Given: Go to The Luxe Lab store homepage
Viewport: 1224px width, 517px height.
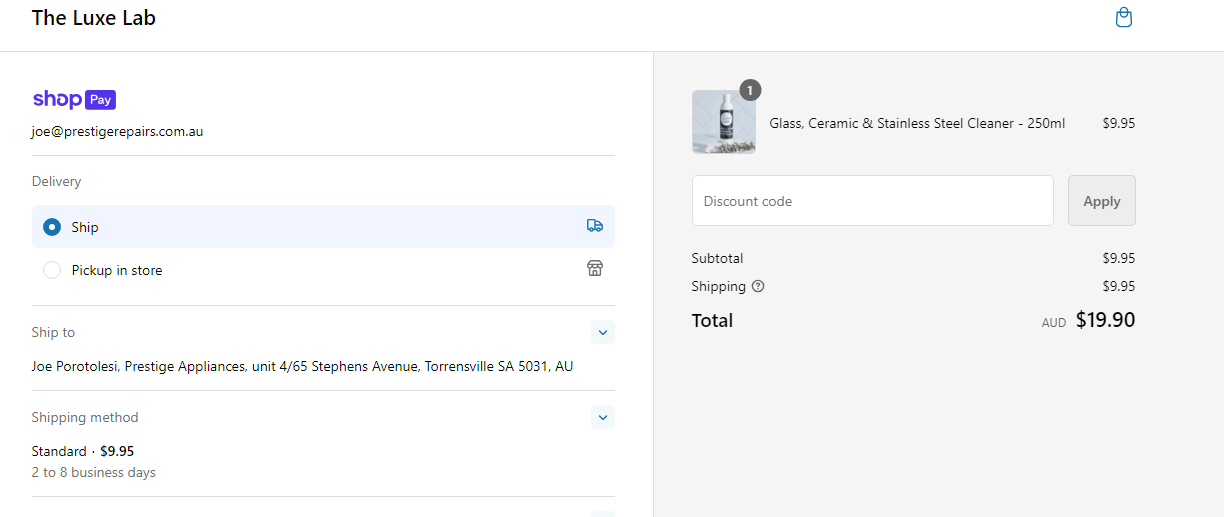Looking at the screenshot, I should pyautogui.click(x=94, y=18).
